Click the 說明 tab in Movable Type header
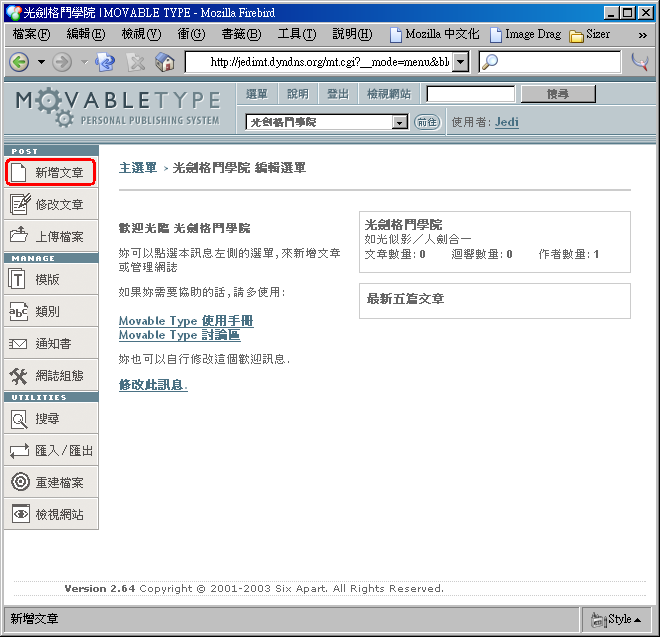This screenshot has height=637, width=660. (298, 94)
